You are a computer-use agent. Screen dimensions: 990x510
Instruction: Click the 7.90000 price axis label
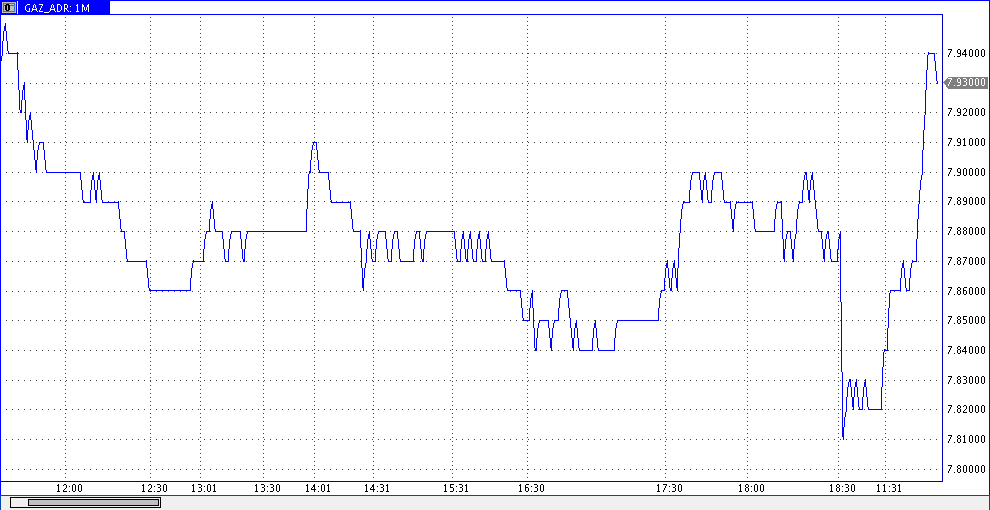967,172
